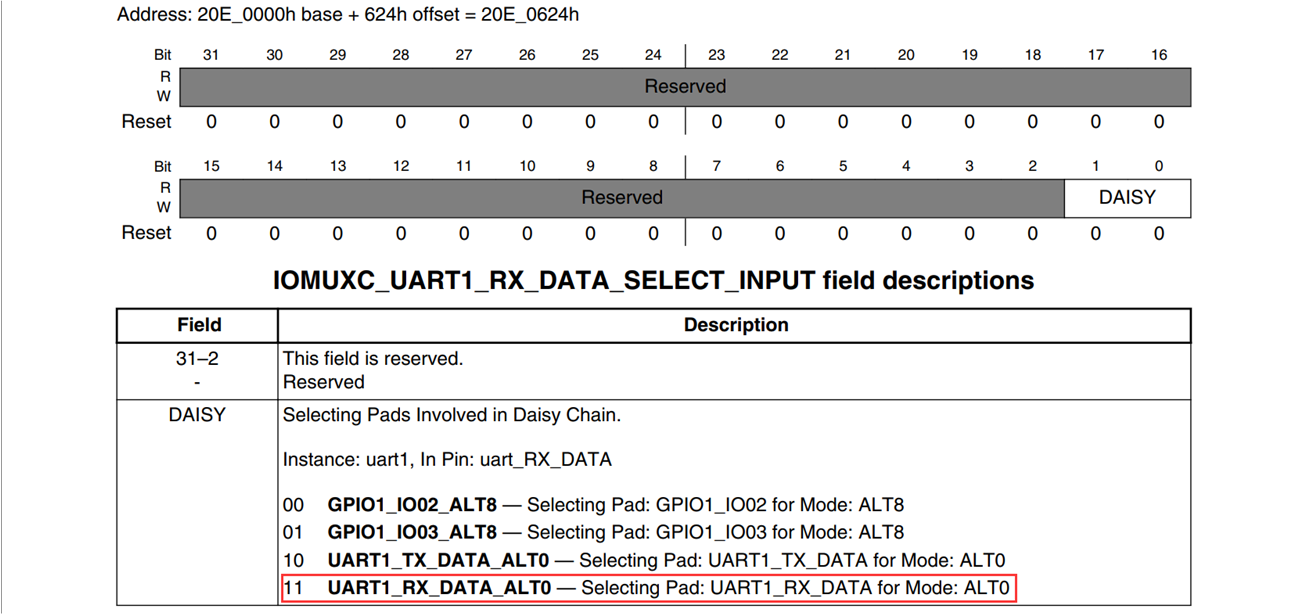Click the "This field is reserved." text
This screenshot has width=1303, height=614.
[373, 358]
